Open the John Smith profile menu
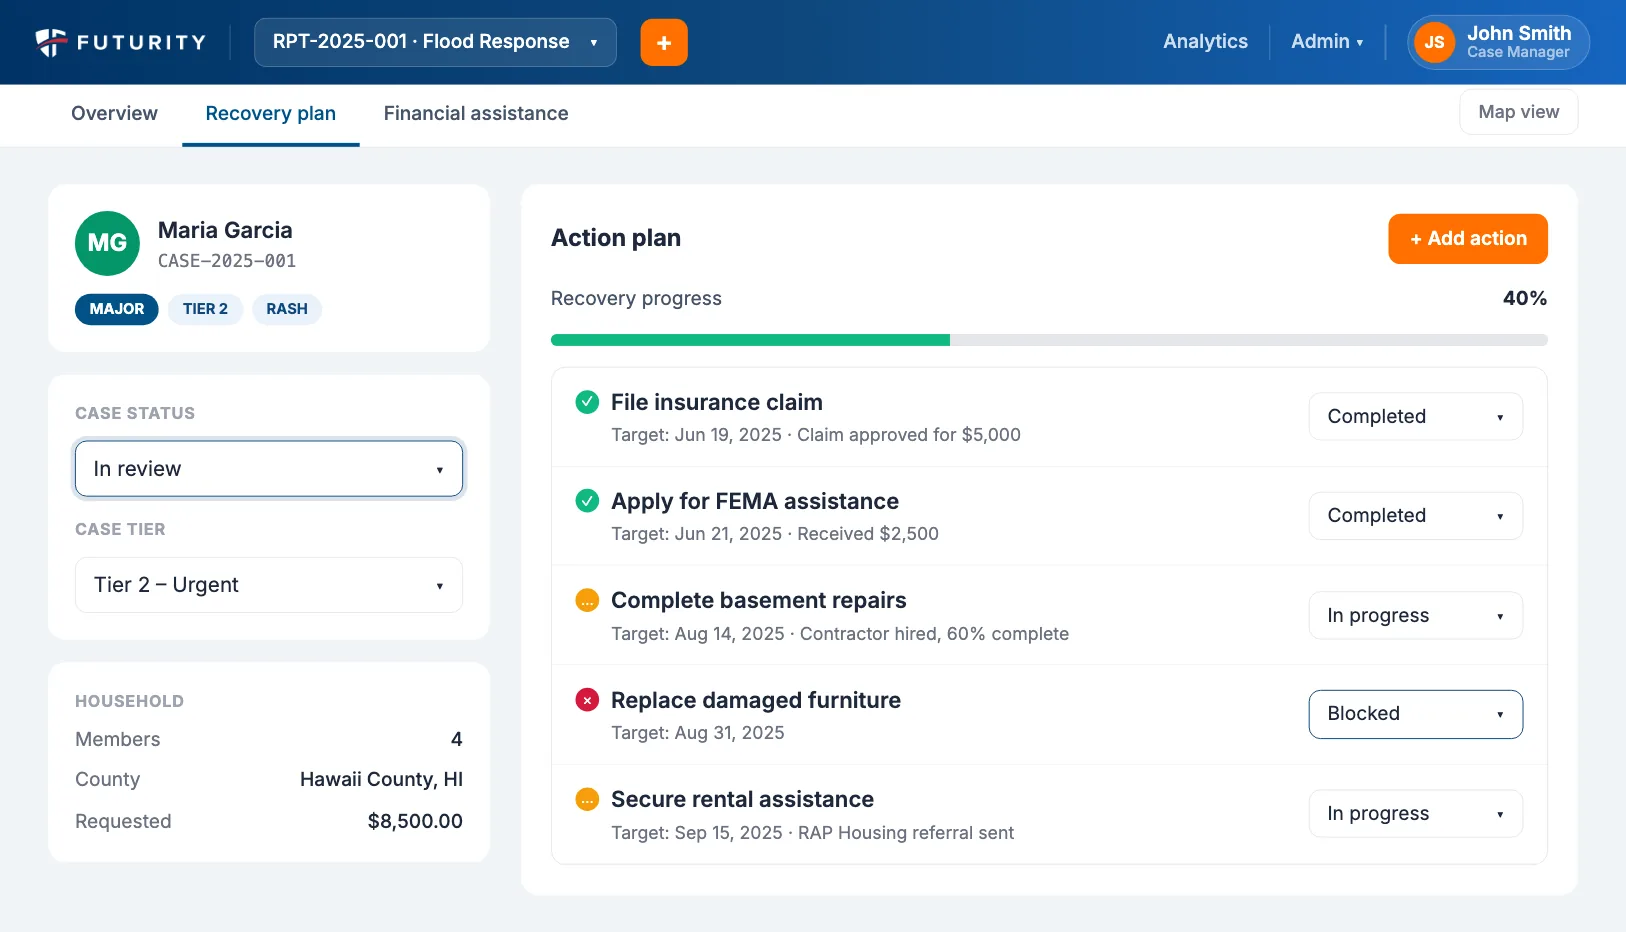Image resolution: width=1626 pixels, height=932 pixels. click(1498, 42)
